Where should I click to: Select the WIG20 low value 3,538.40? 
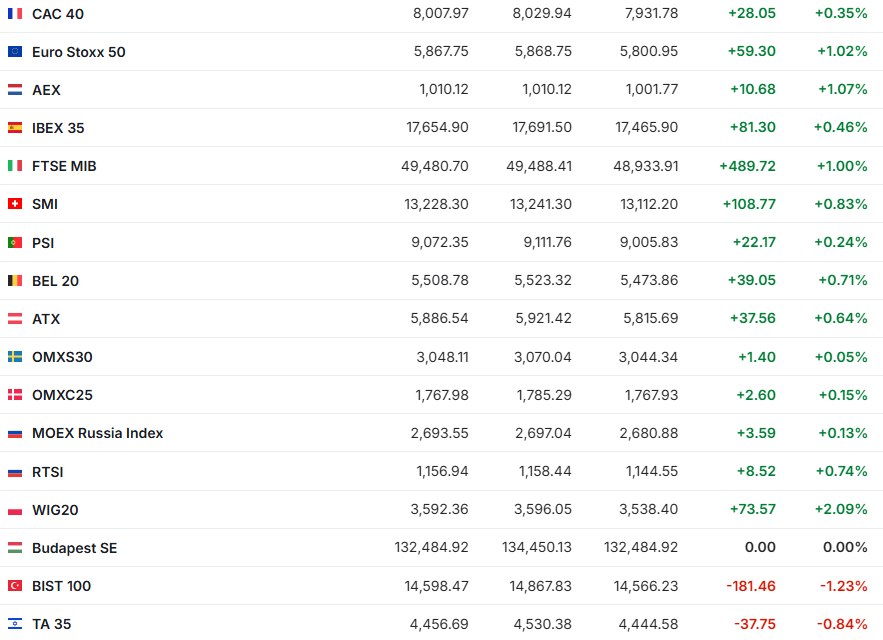point(649,509)
